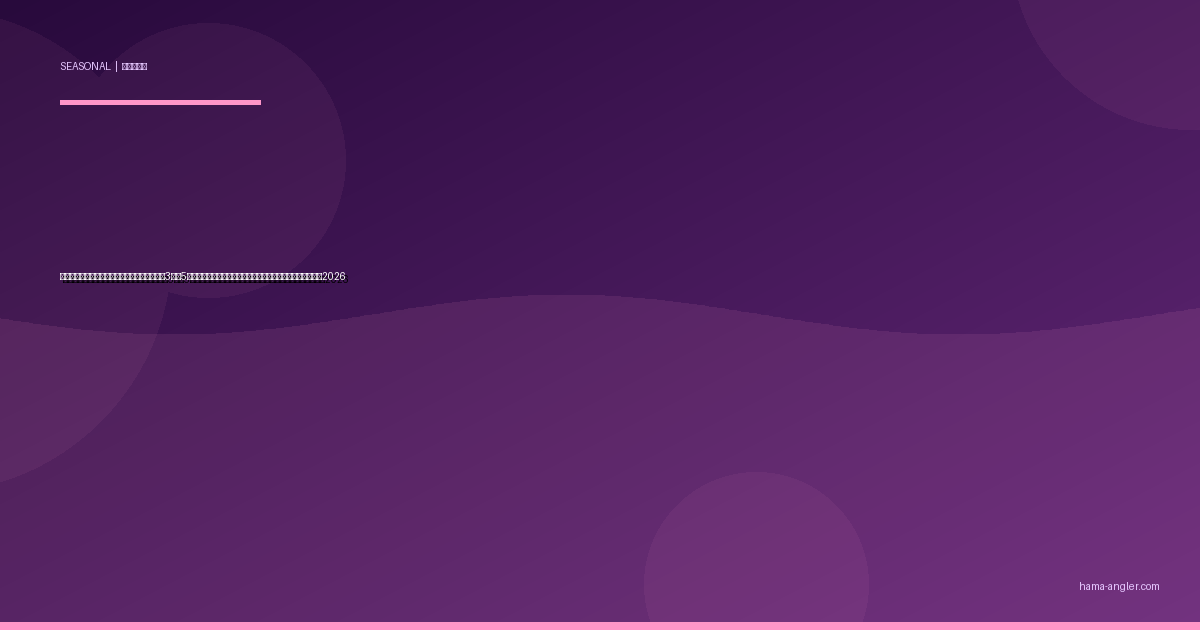Select the subtitle text line ending in 2026

[202, 277]
